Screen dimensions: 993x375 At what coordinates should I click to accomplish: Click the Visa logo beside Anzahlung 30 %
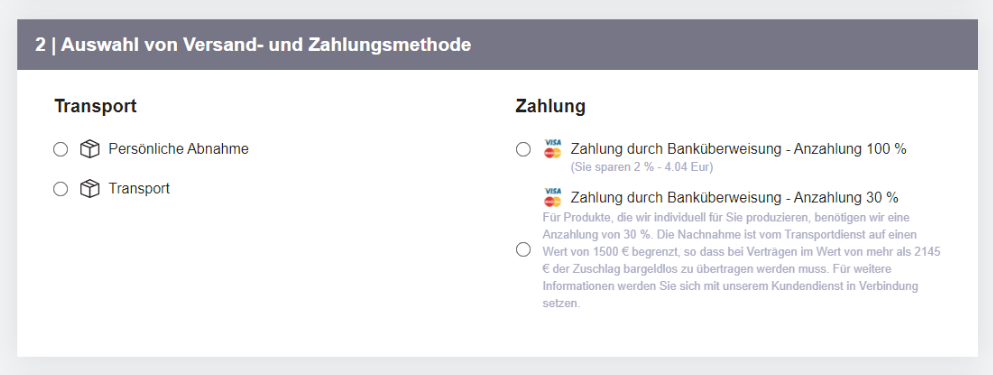coord(553,191)
